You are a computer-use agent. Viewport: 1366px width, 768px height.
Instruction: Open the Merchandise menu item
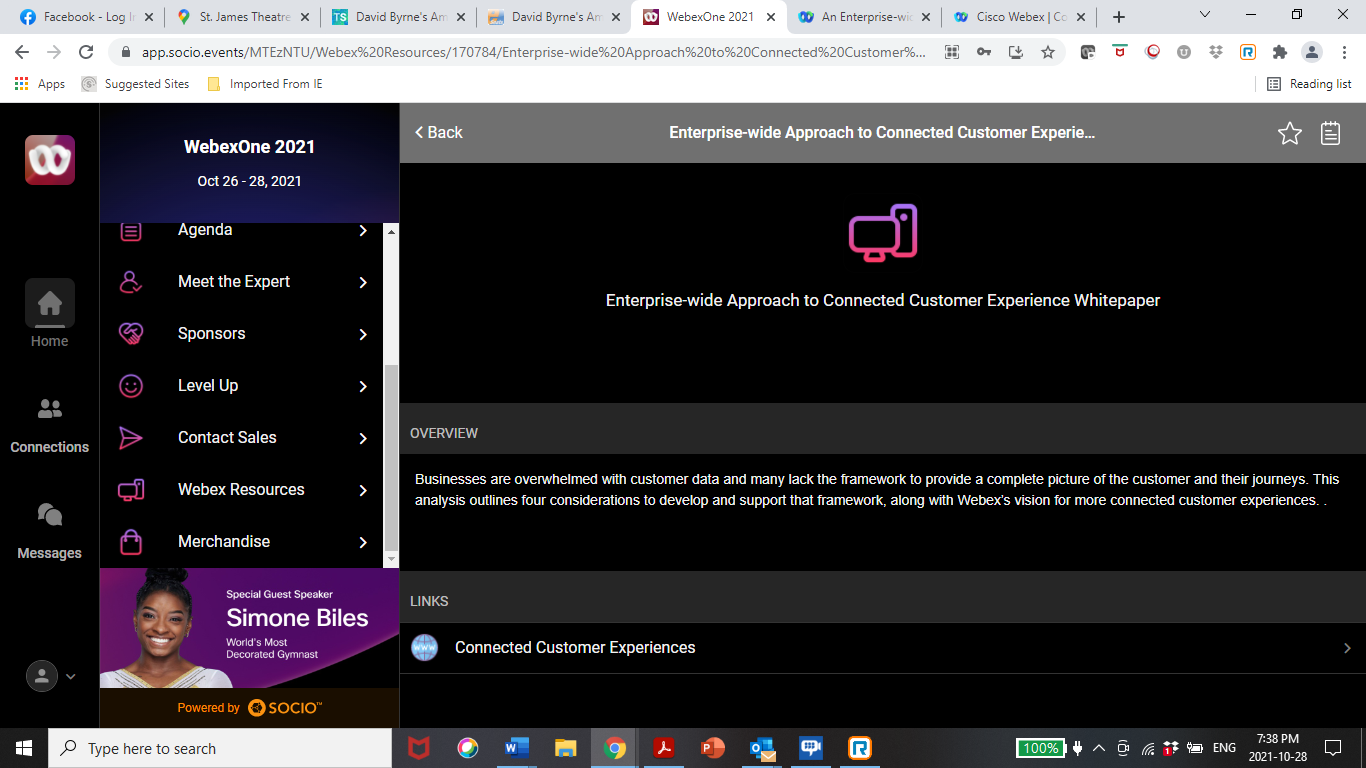[242, 542]
